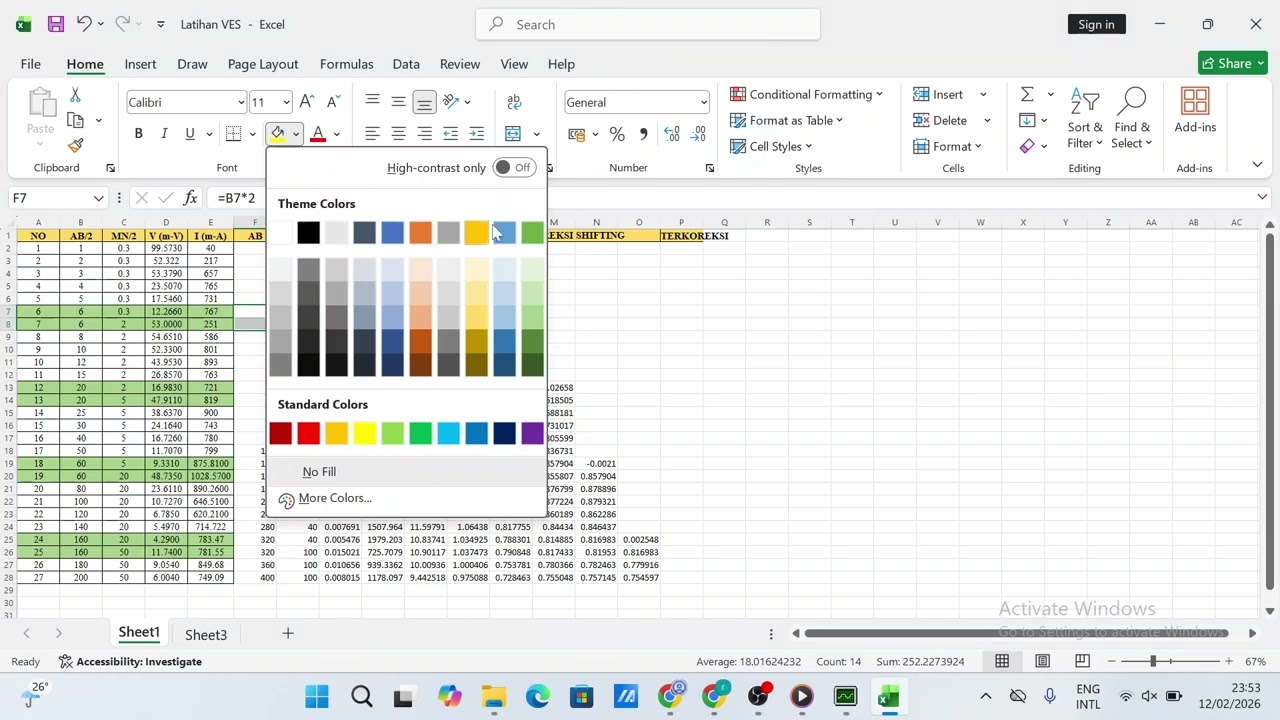This screenshot has width=1280, height=720.
Task: Click the Format Painter brush icon
Action: (75, 146)
